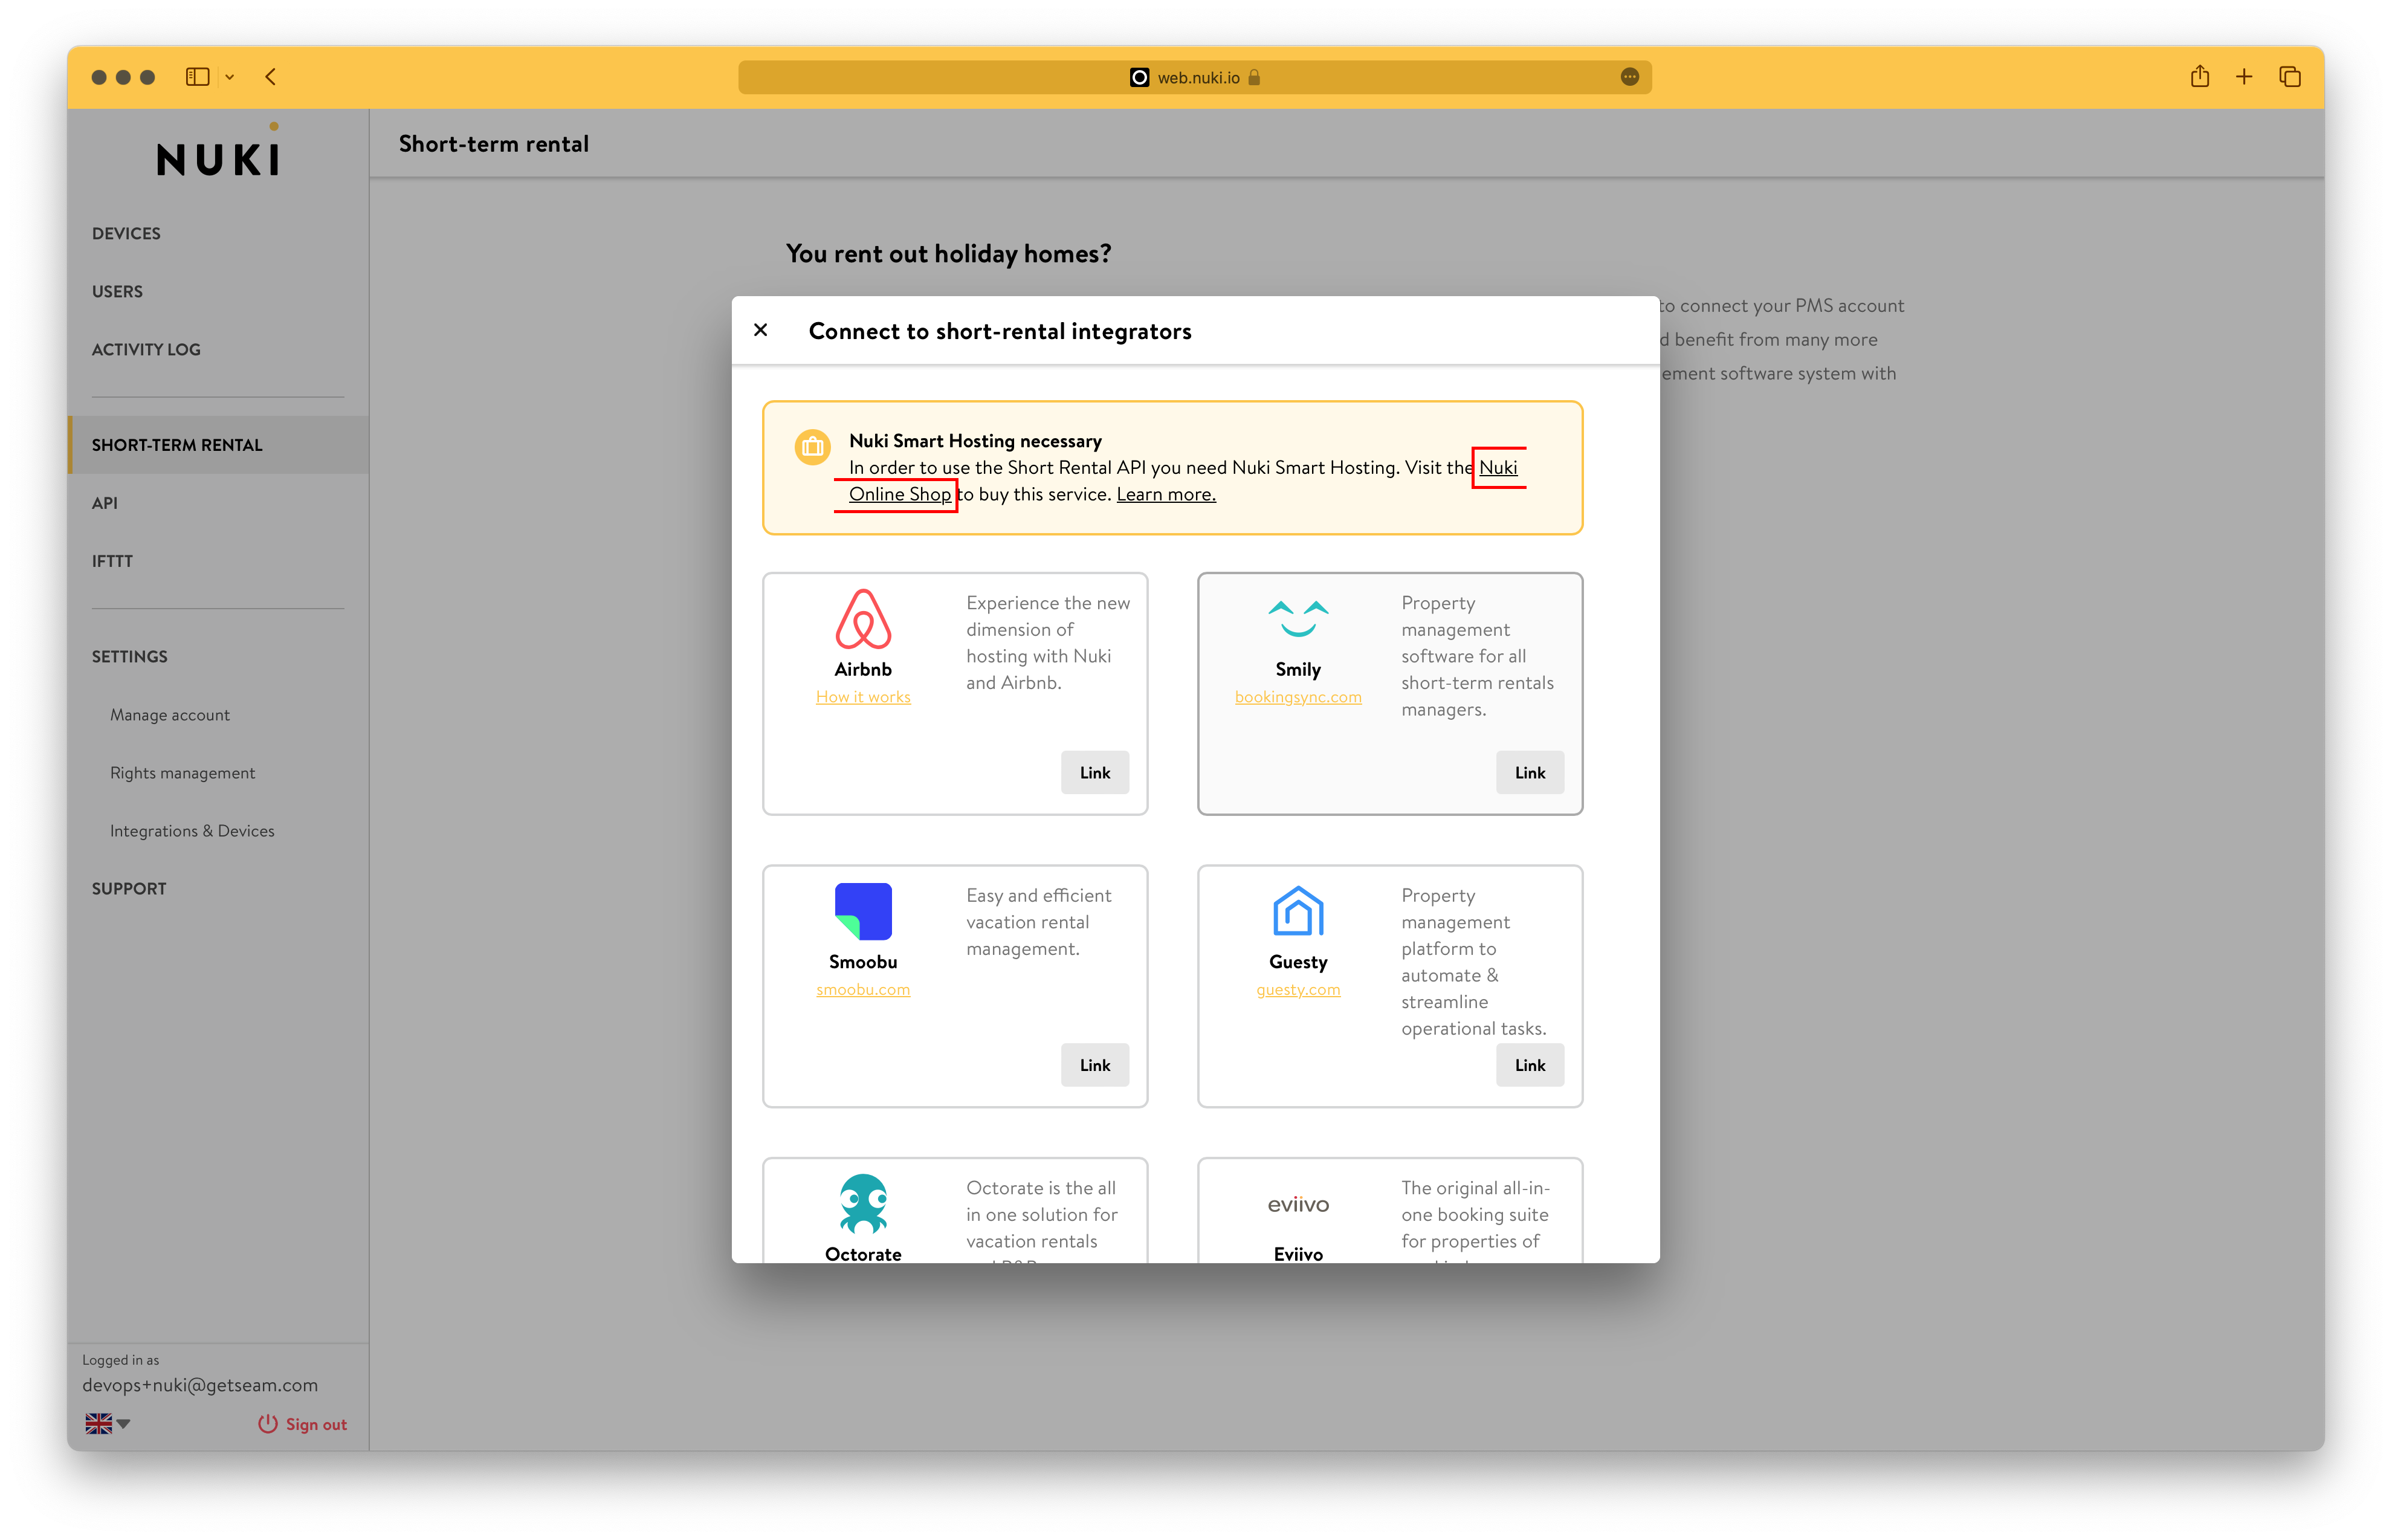Click the Guesty house logo icon
The height and width of the screenshot is (1540, 2392).
pyautogui.click(x=1298, y=911)
